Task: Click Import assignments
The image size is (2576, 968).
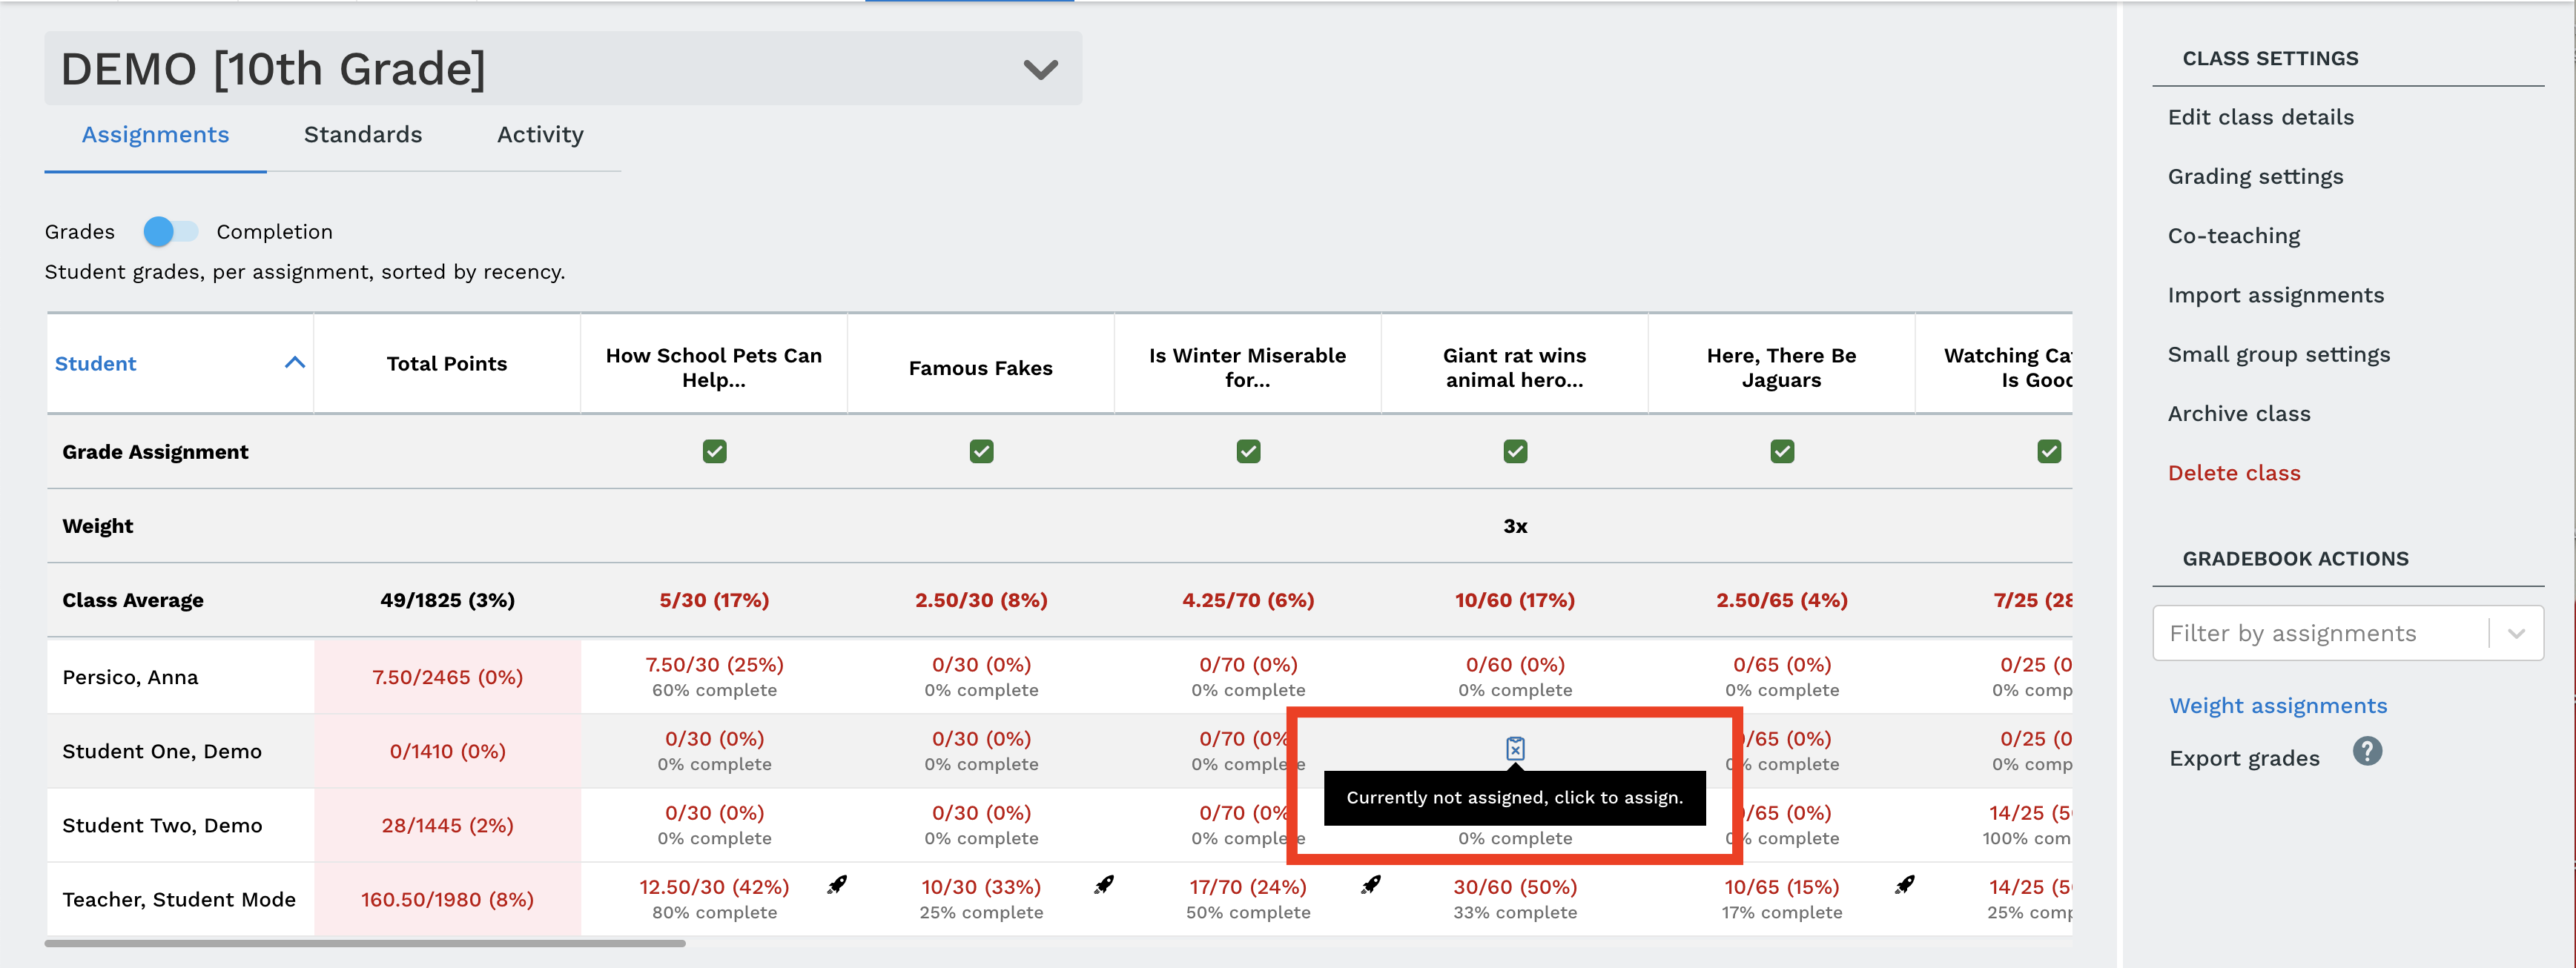Action: pyautogui.click(x=2275, y=294)
